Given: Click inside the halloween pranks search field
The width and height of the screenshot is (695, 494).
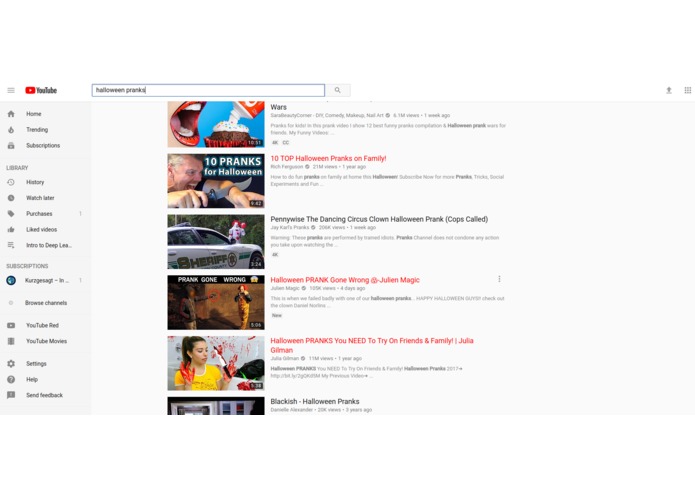Looking at the screenshot, I should (x=208, y=90).
